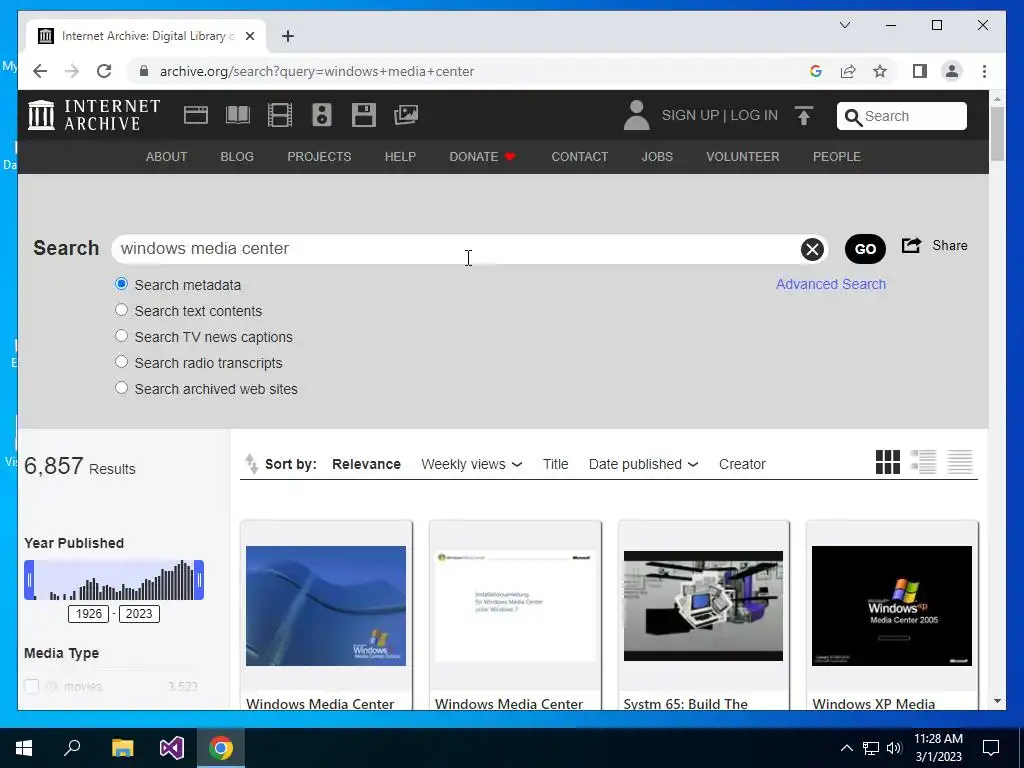The image size is (1024, 768).
Task: Open the CONTACT menu item
Action: (579, 157)
